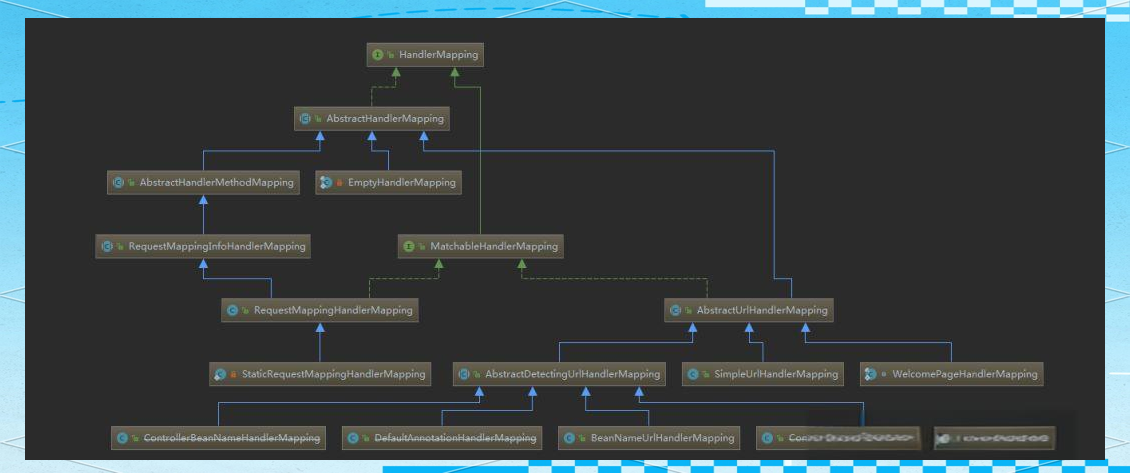Click the class icon of StaticRequestMappingHandlerMapping
This screenshot has width=1130, height=473.
coord(221,374)
